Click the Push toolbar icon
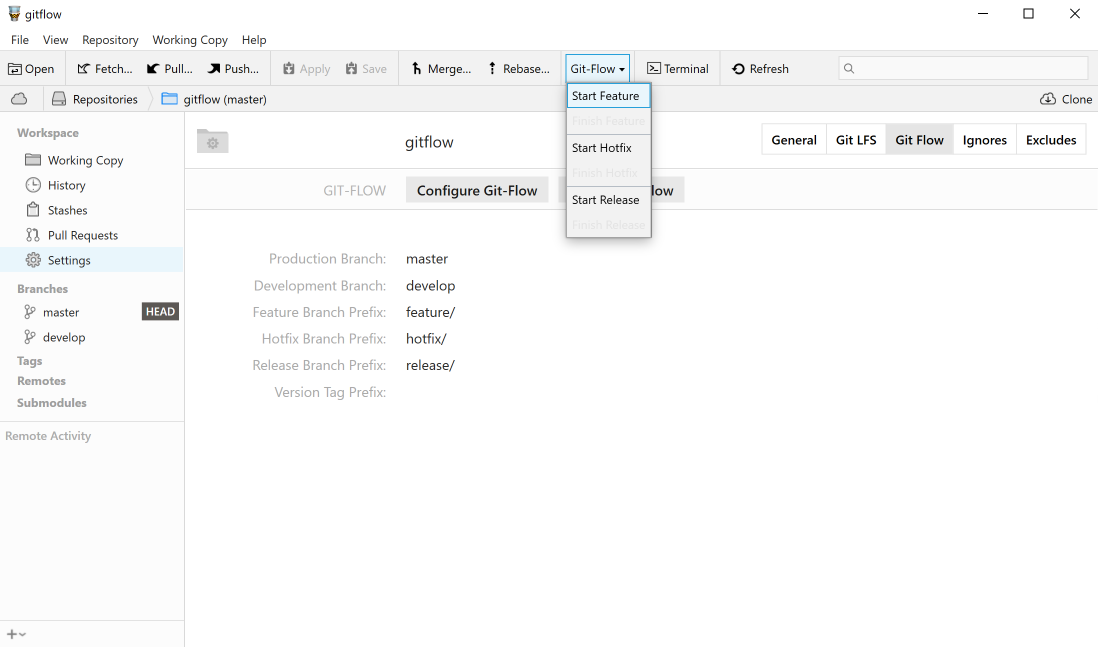 click(x=233, y=69)
